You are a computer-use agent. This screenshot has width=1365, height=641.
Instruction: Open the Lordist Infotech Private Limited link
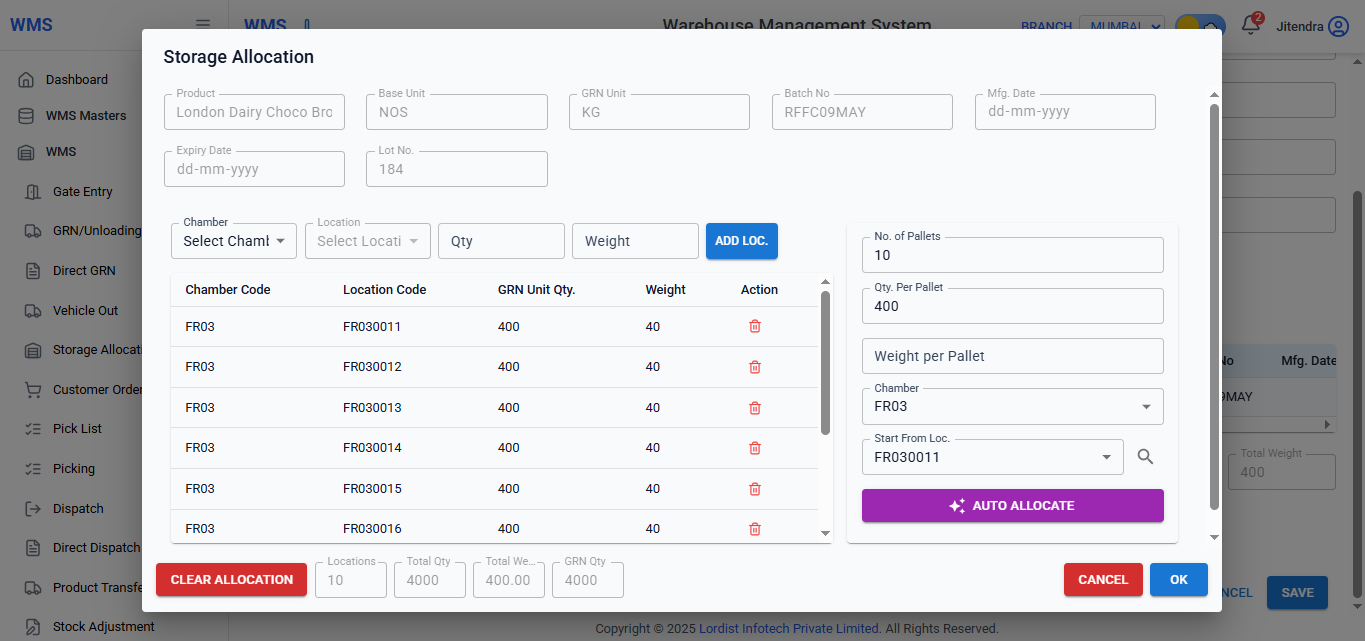(788, 628)
